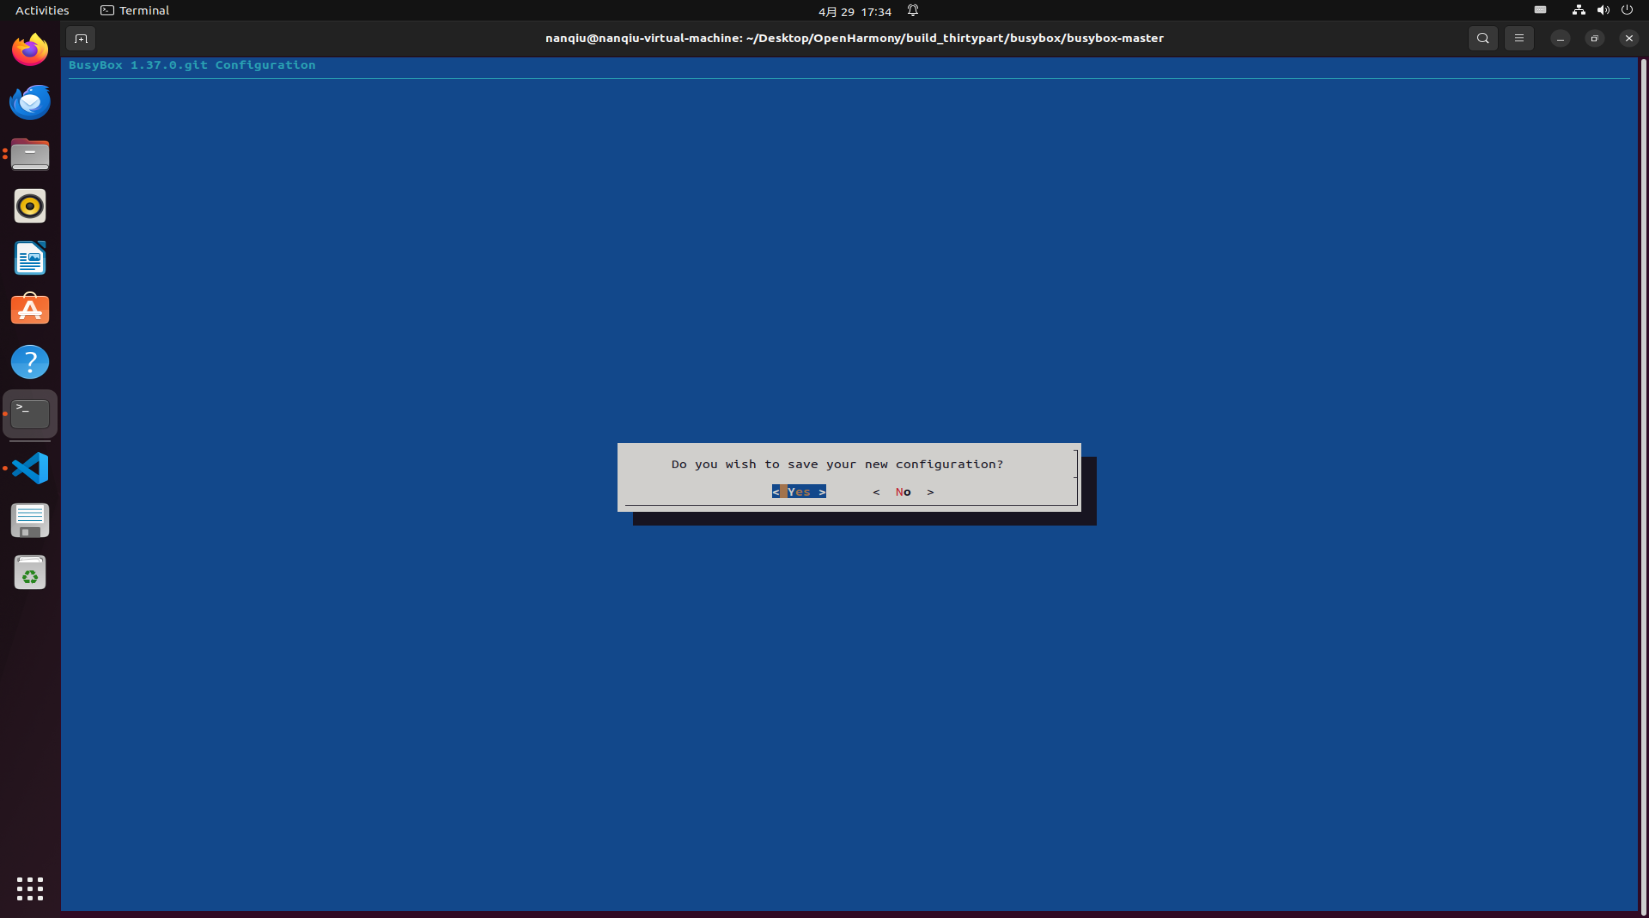This screenshot has height=918, width=1649.
Task: Open the network status icon
Action: (1578, 10)
